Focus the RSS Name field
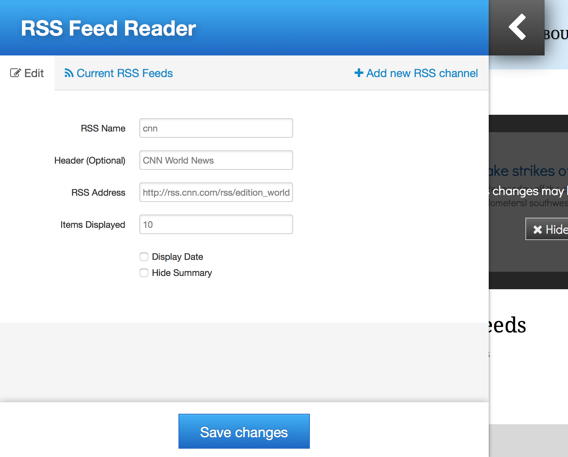The image size is (568, 457). (216, 128)
